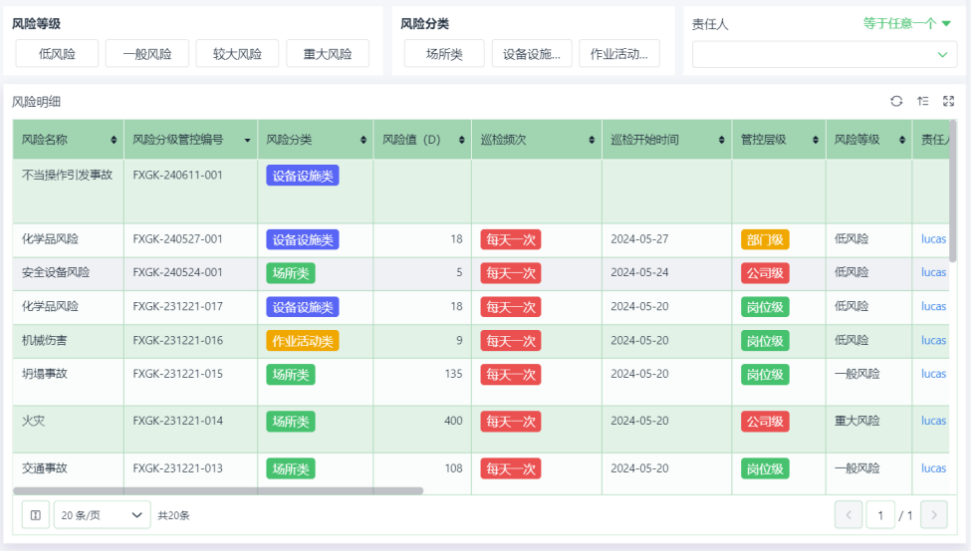Open the 20 条/页 page size dropdown

(x=102, y=515)
